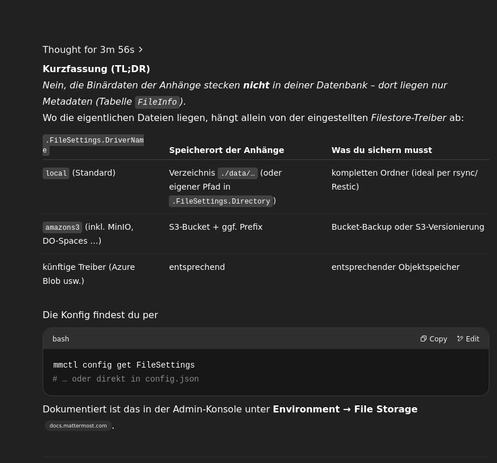Expand the 'Thought for 3m 56s' section
Screen dimensions: 497x463
pos(92,50)
